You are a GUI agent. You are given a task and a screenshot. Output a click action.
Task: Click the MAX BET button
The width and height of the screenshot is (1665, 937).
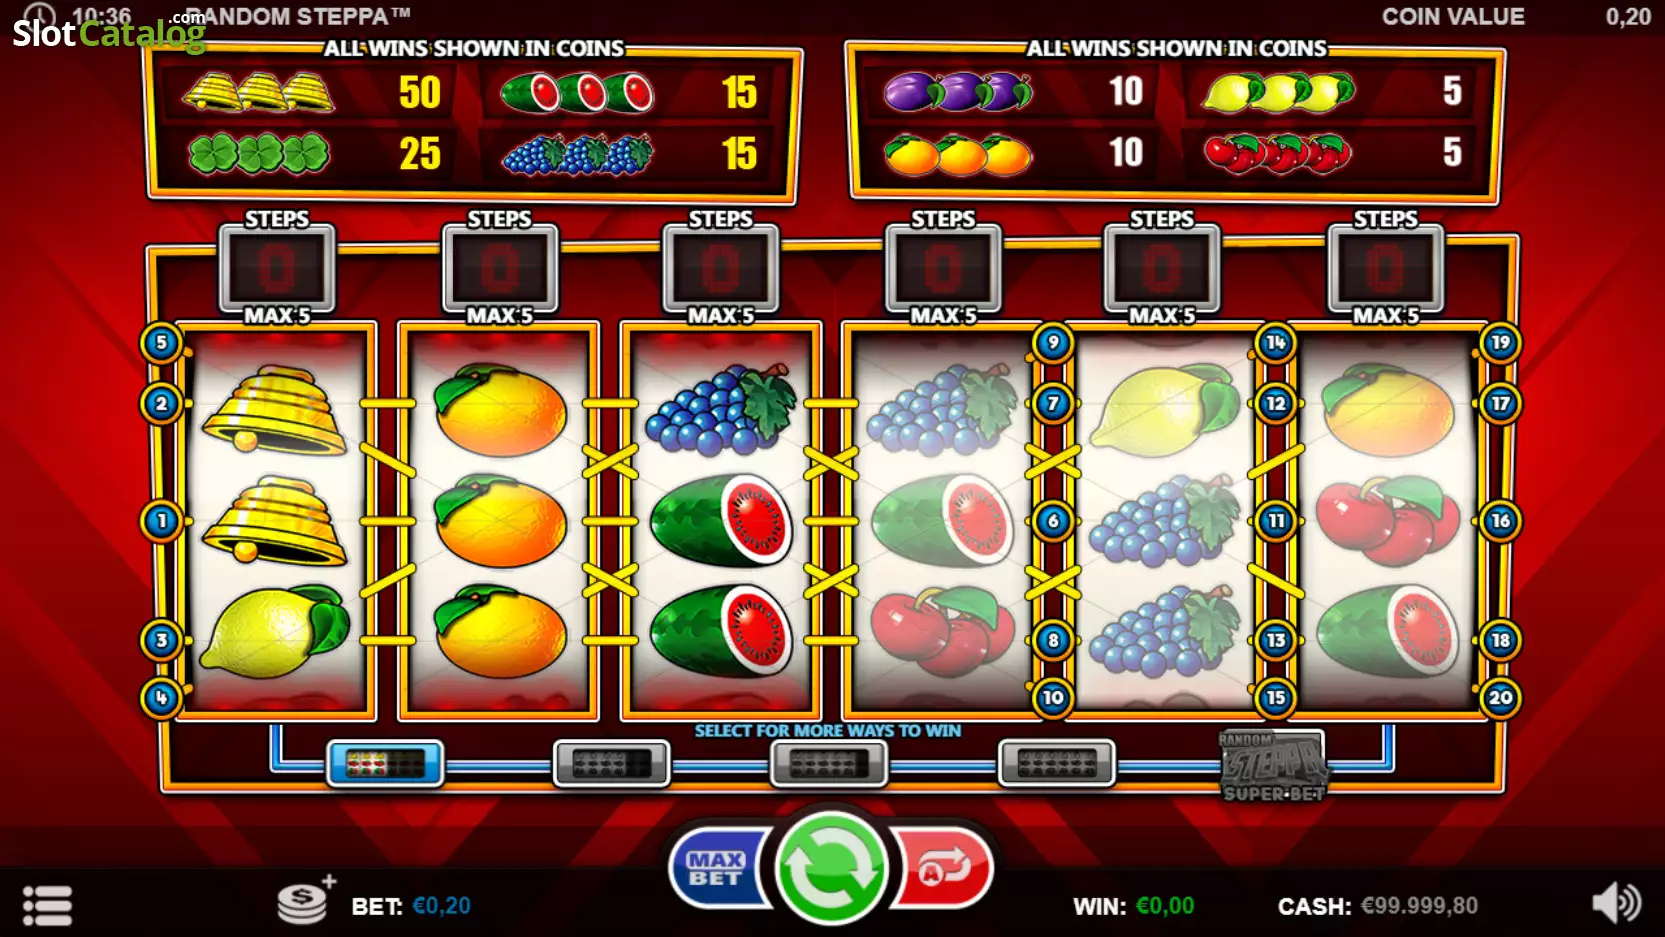tap(718, 868)
